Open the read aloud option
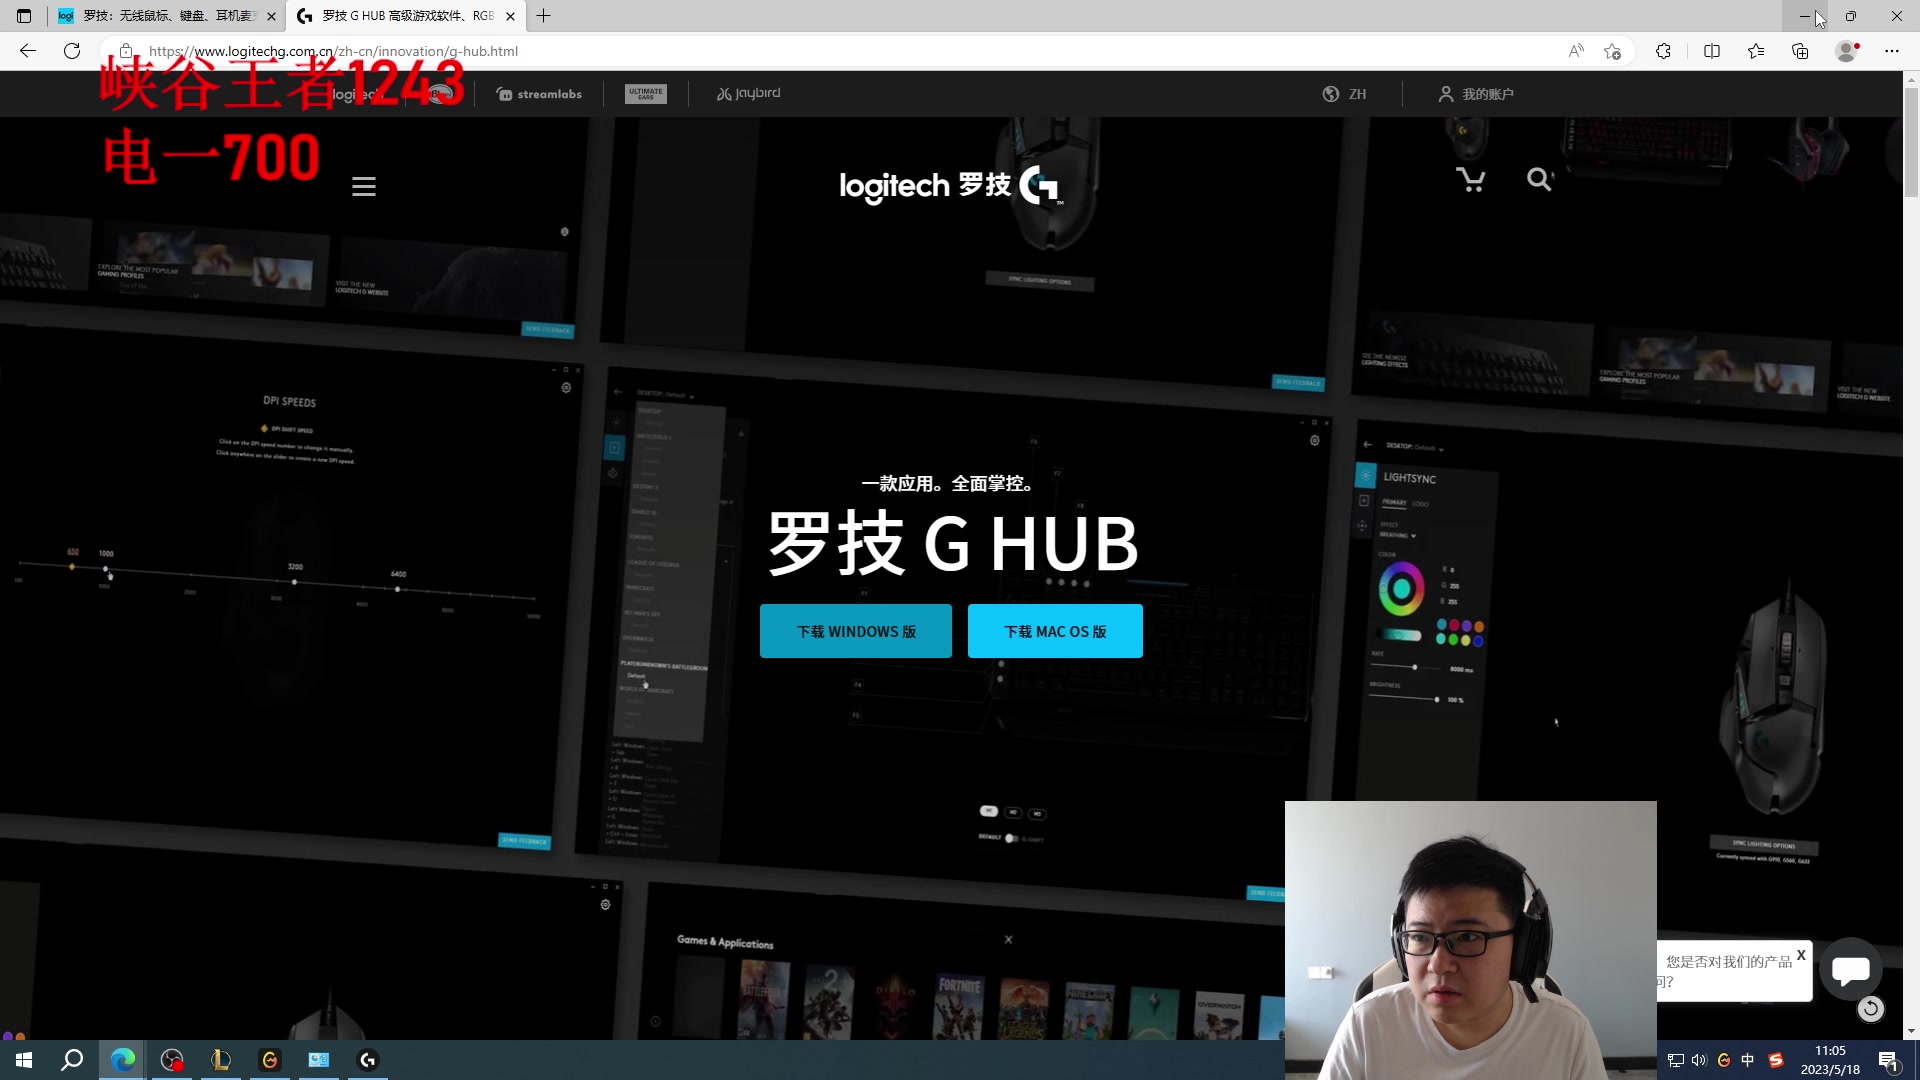 coord(1576,51)
